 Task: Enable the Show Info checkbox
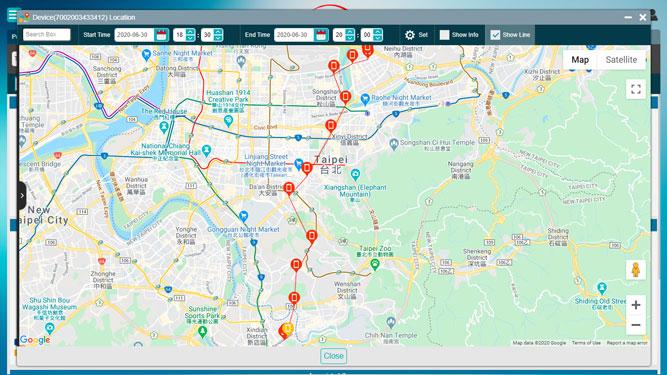[444, 35]
